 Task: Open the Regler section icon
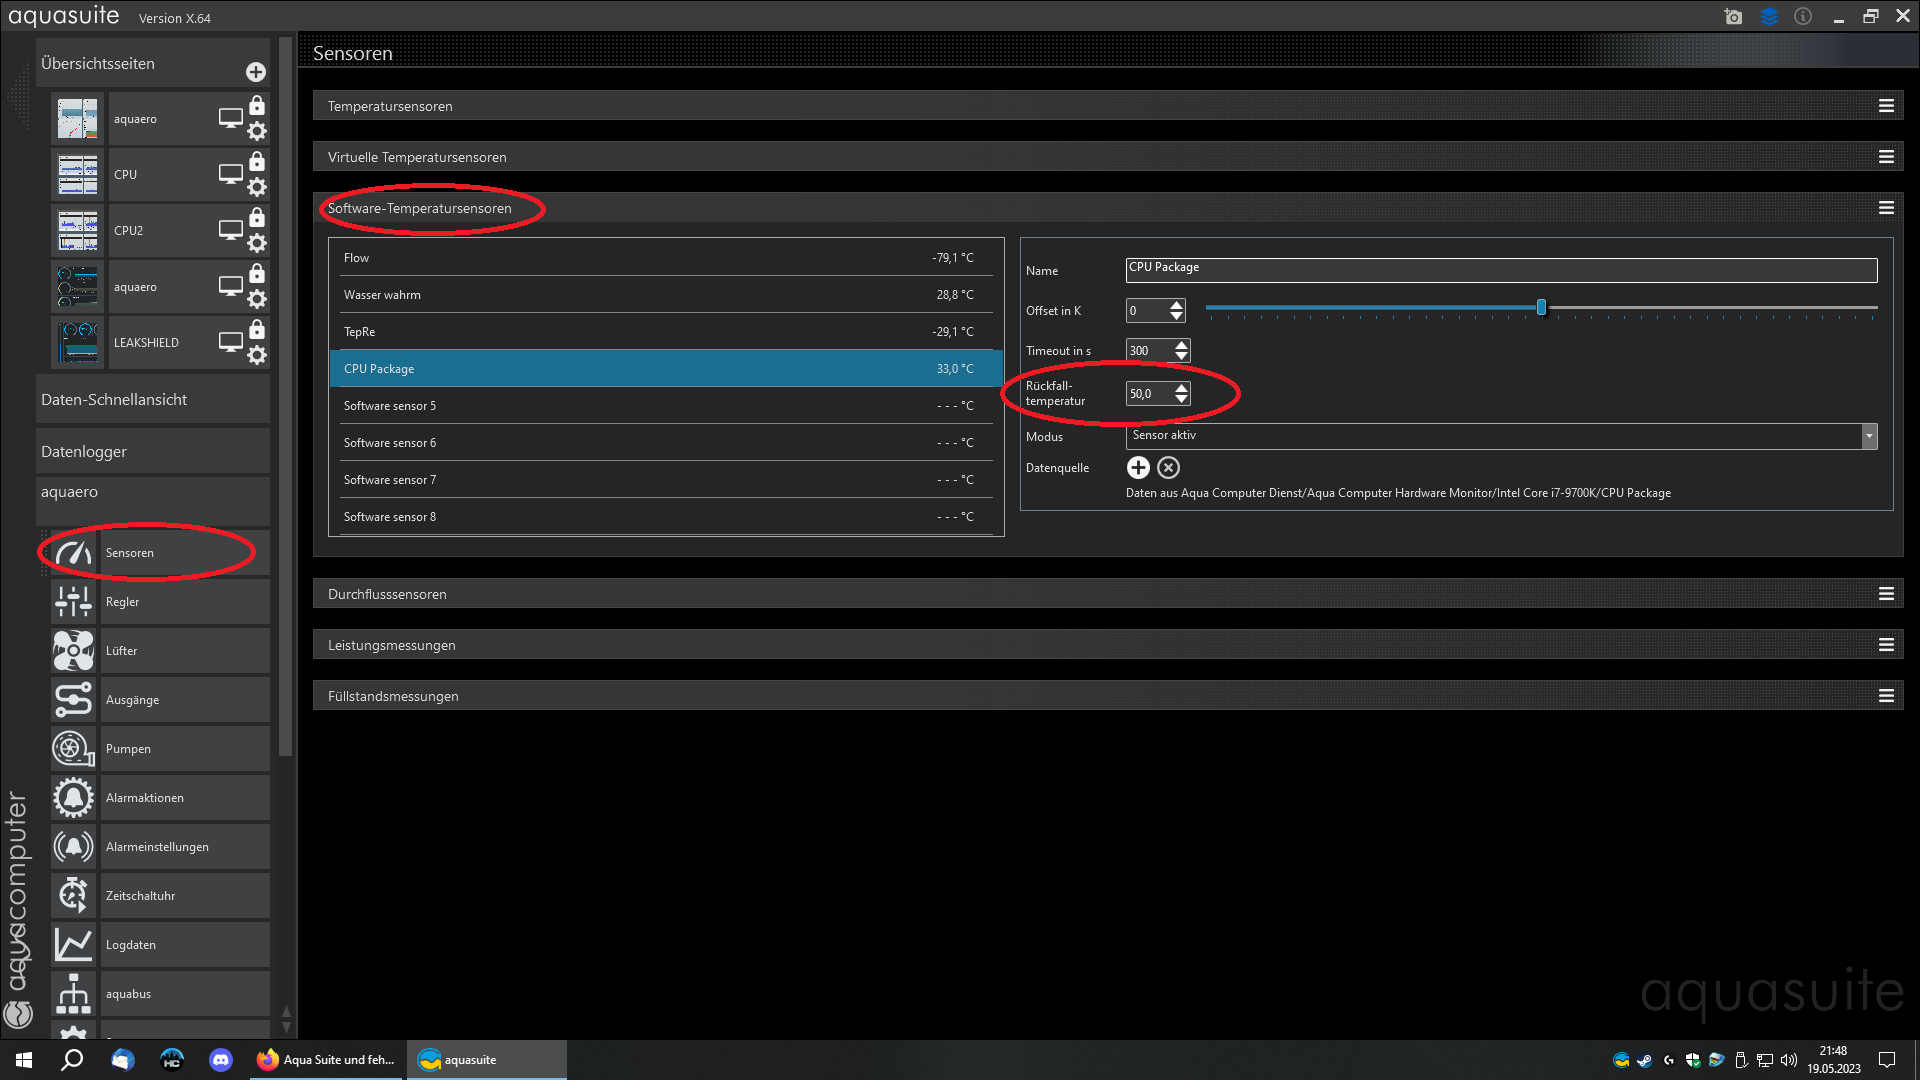pyautogui.click(x=74, y=602)
